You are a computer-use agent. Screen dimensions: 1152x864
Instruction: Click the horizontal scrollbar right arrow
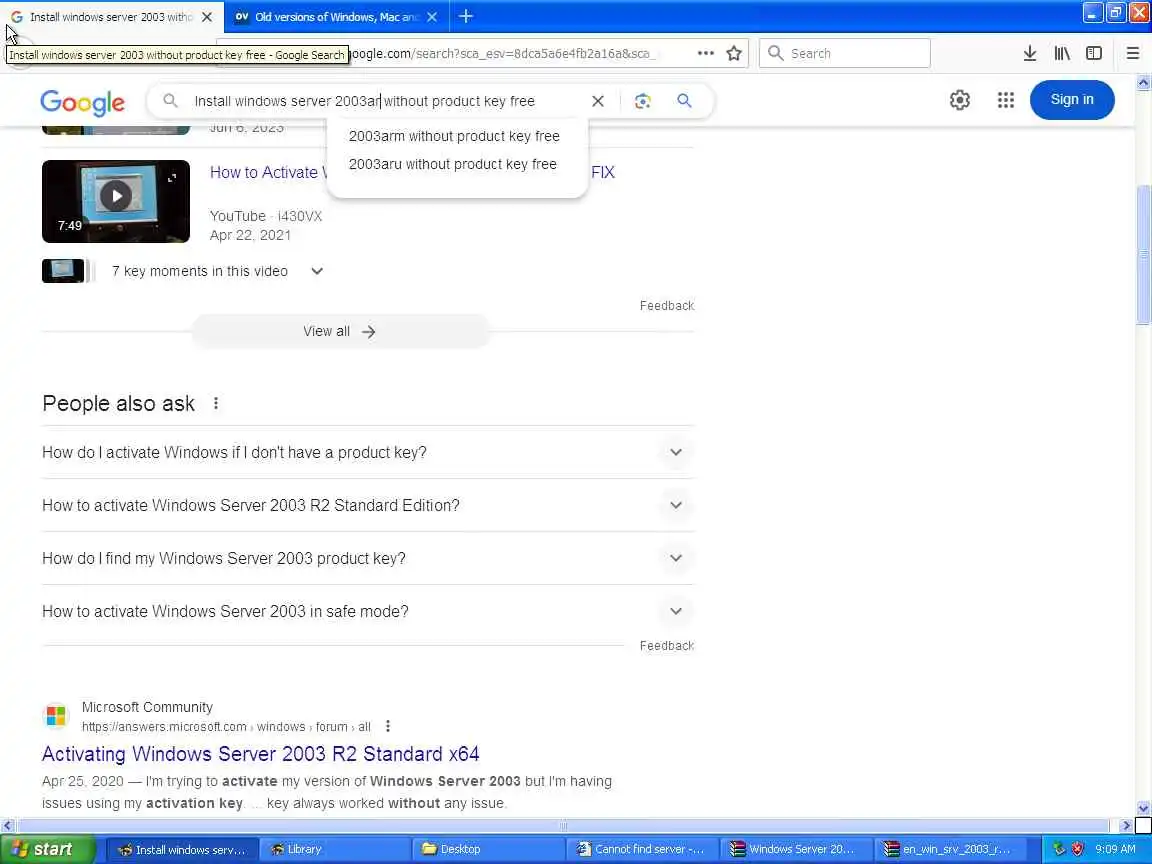(1126, 825)
